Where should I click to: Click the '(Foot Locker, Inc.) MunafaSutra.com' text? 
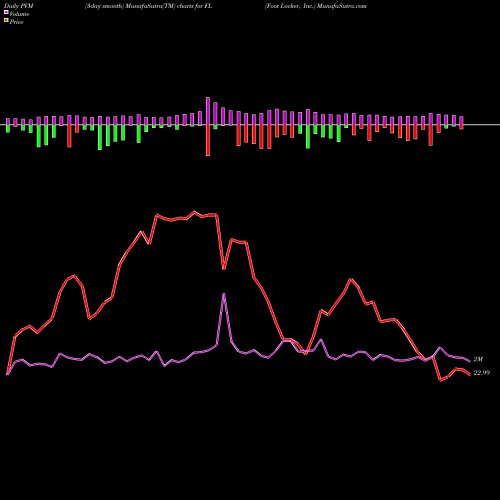click(316, 6)
